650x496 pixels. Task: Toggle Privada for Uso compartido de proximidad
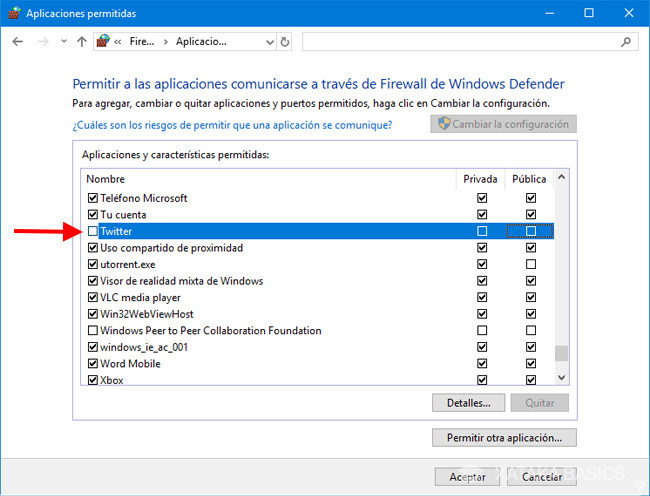click(x=482, y=248)
